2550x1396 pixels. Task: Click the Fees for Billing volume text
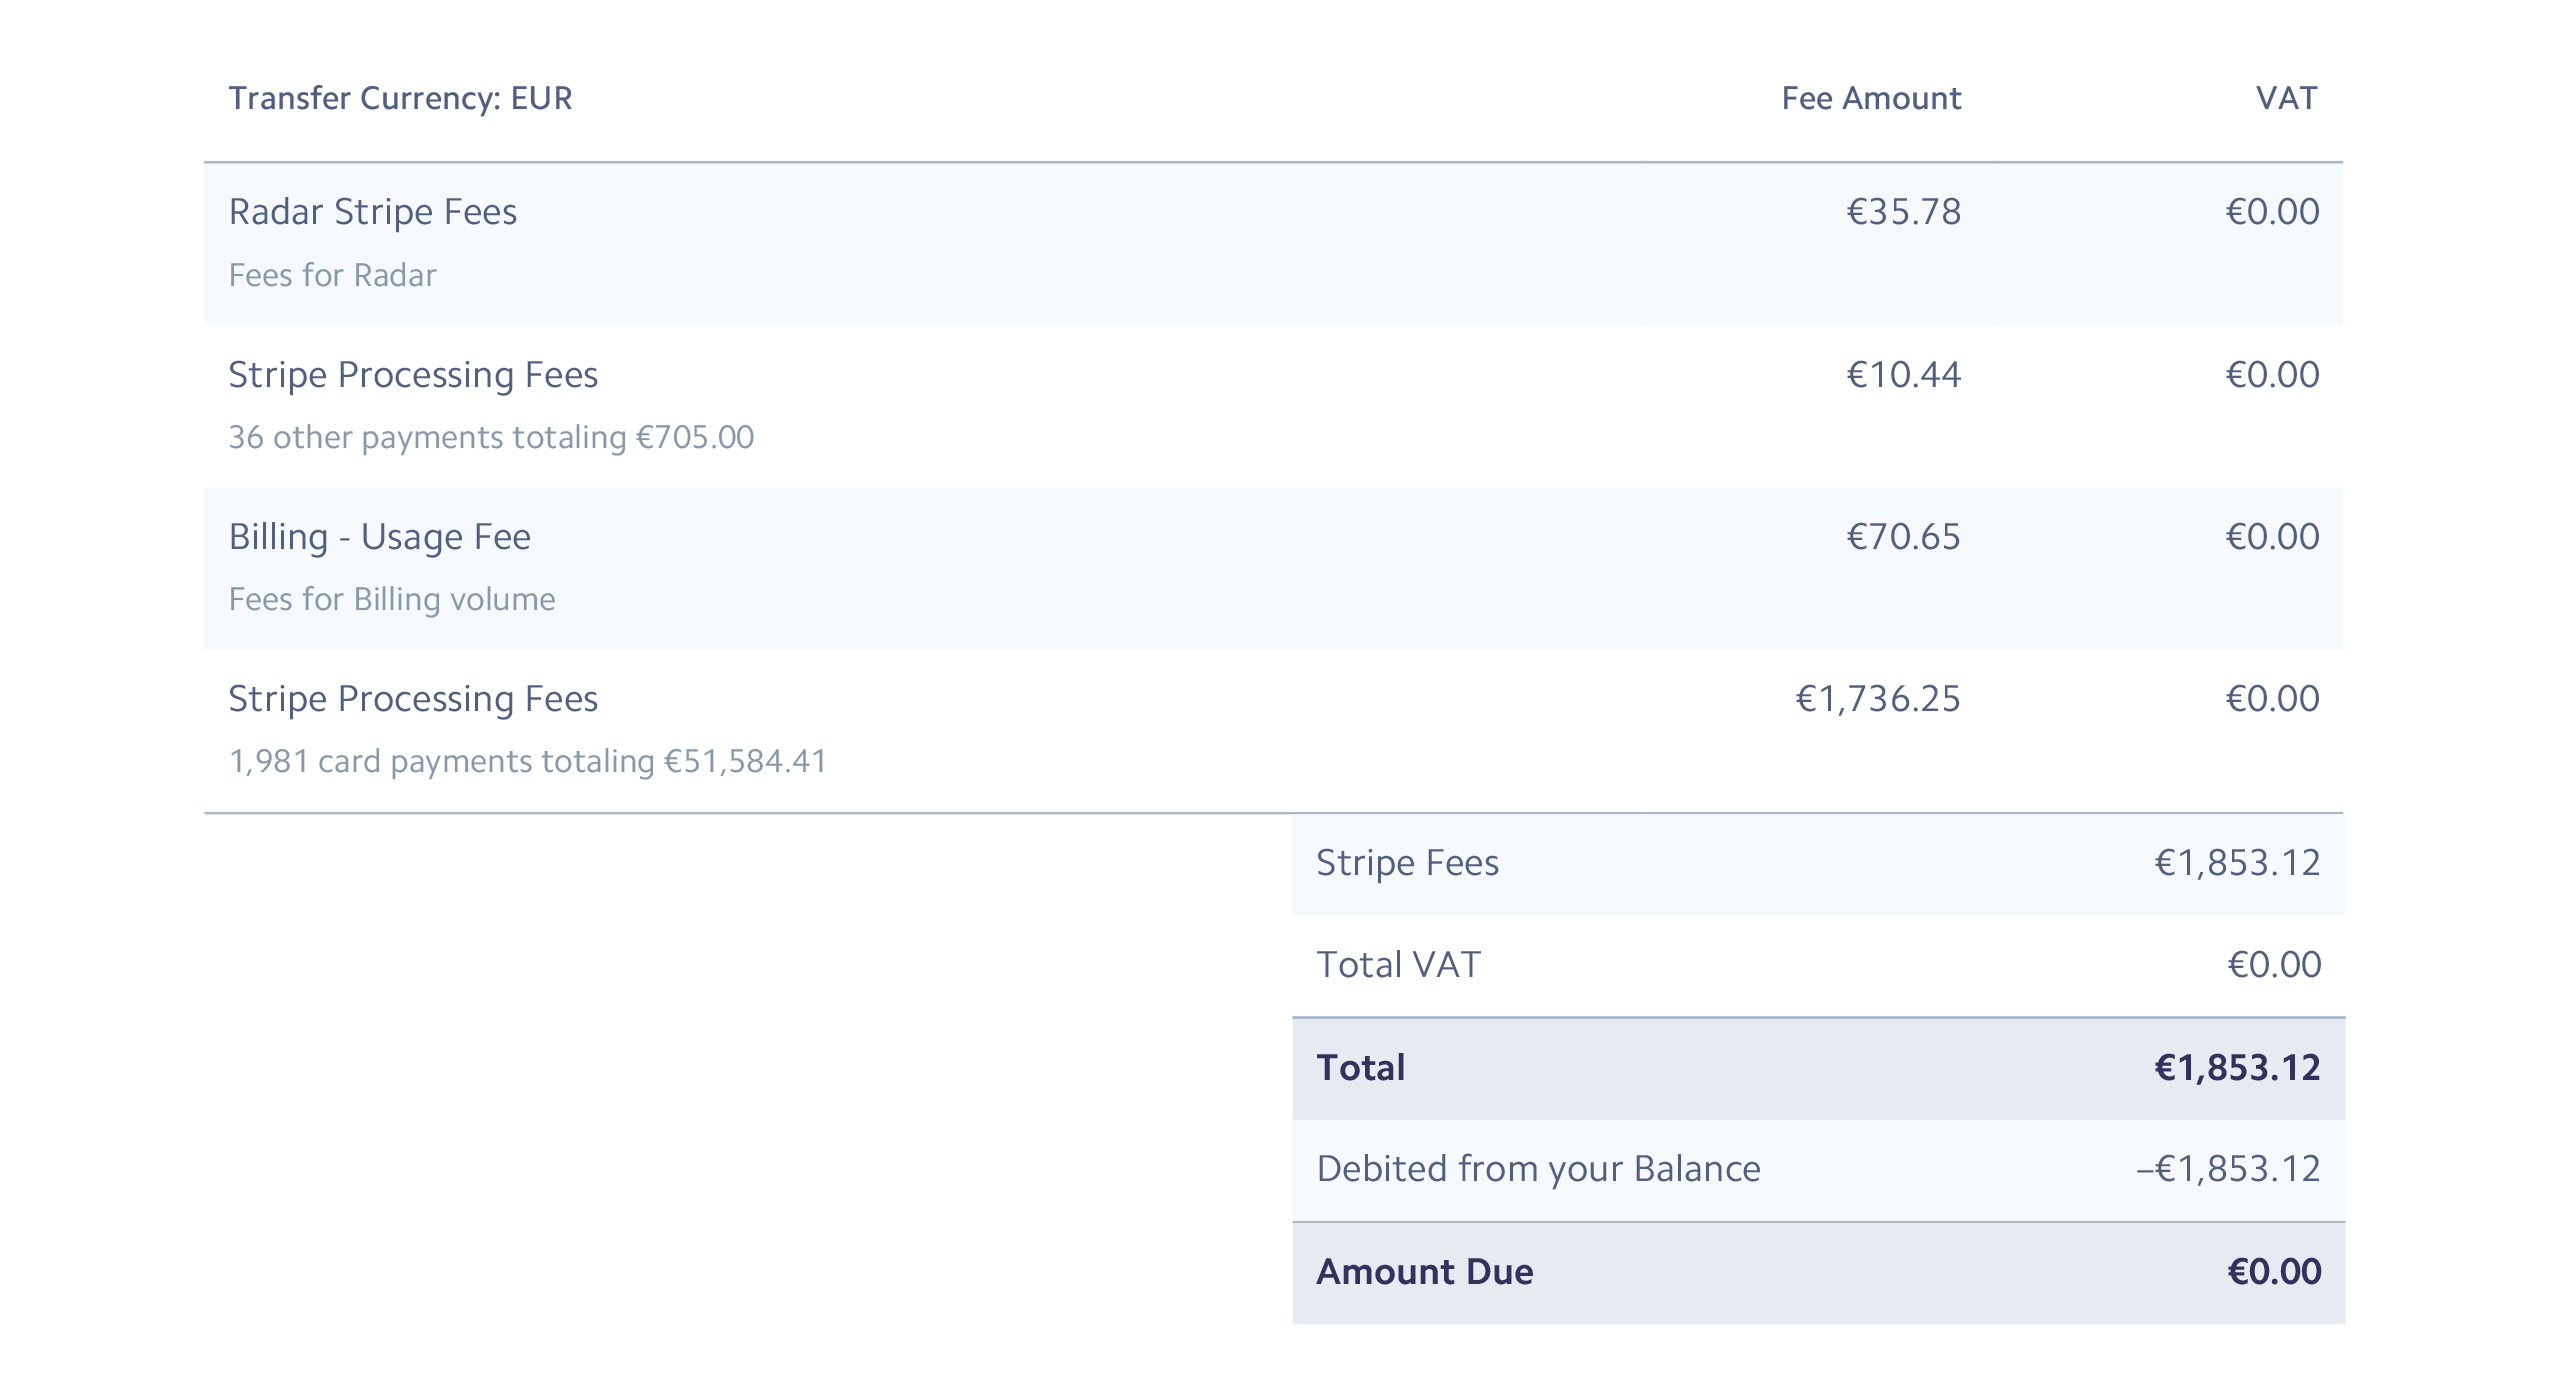tap(391, 599)
